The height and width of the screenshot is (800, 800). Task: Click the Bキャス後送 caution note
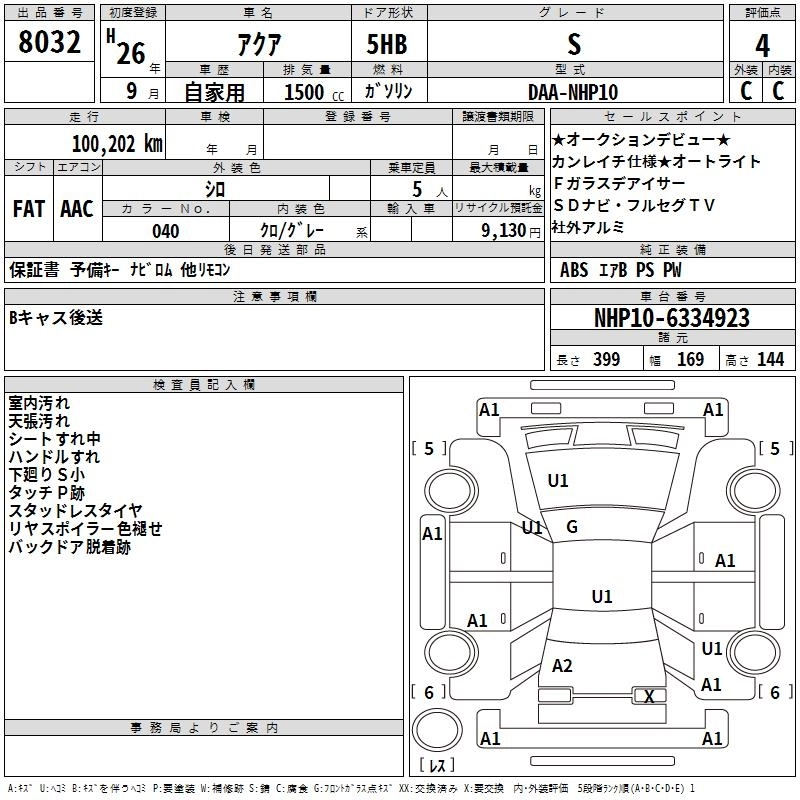click(55, 318)
